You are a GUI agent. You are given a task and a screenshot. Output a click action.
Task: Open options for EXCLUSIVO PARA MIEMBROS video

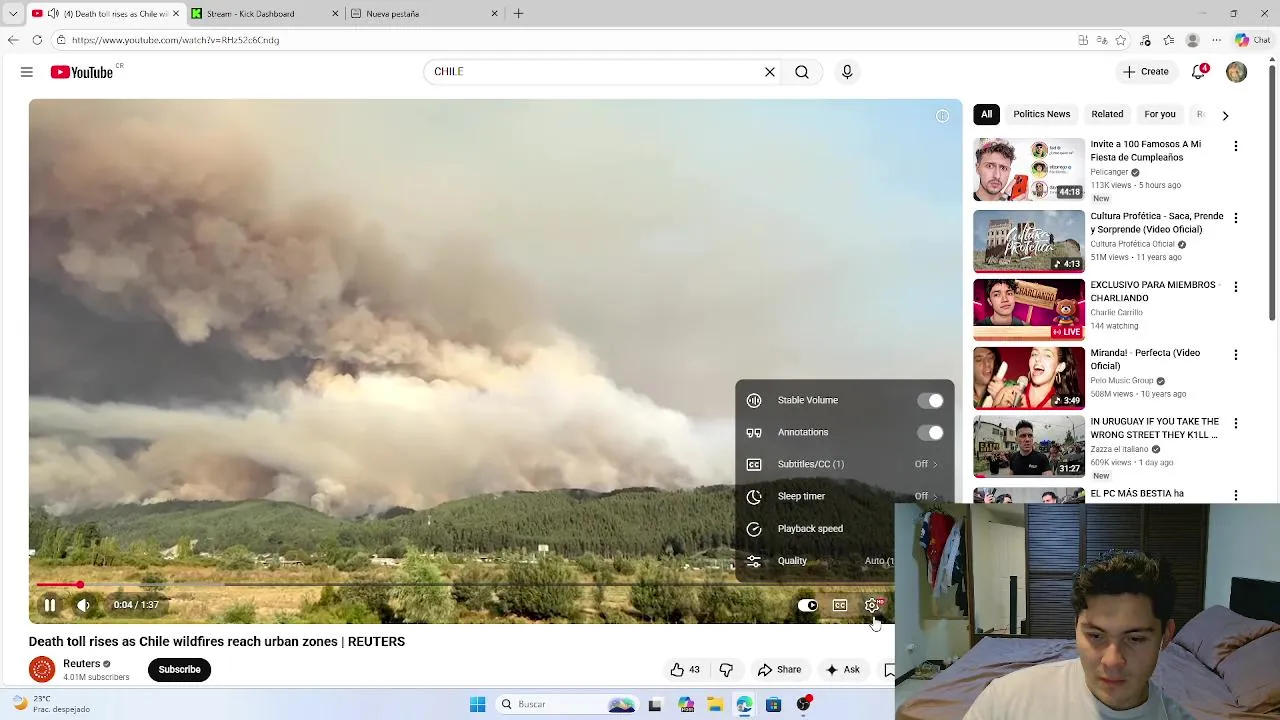tap(1235, 287)
